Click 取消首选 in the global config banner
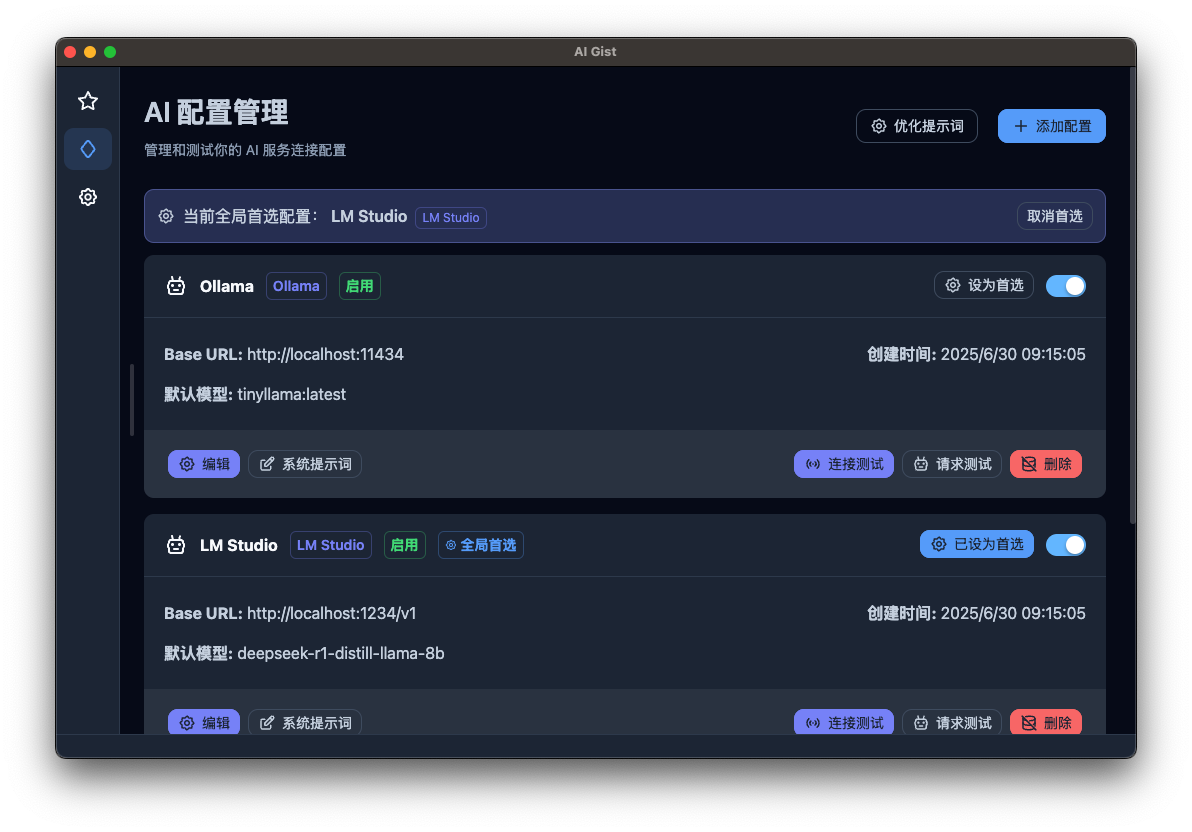Screen dimensions: 1192x832 coord(1054,215)
